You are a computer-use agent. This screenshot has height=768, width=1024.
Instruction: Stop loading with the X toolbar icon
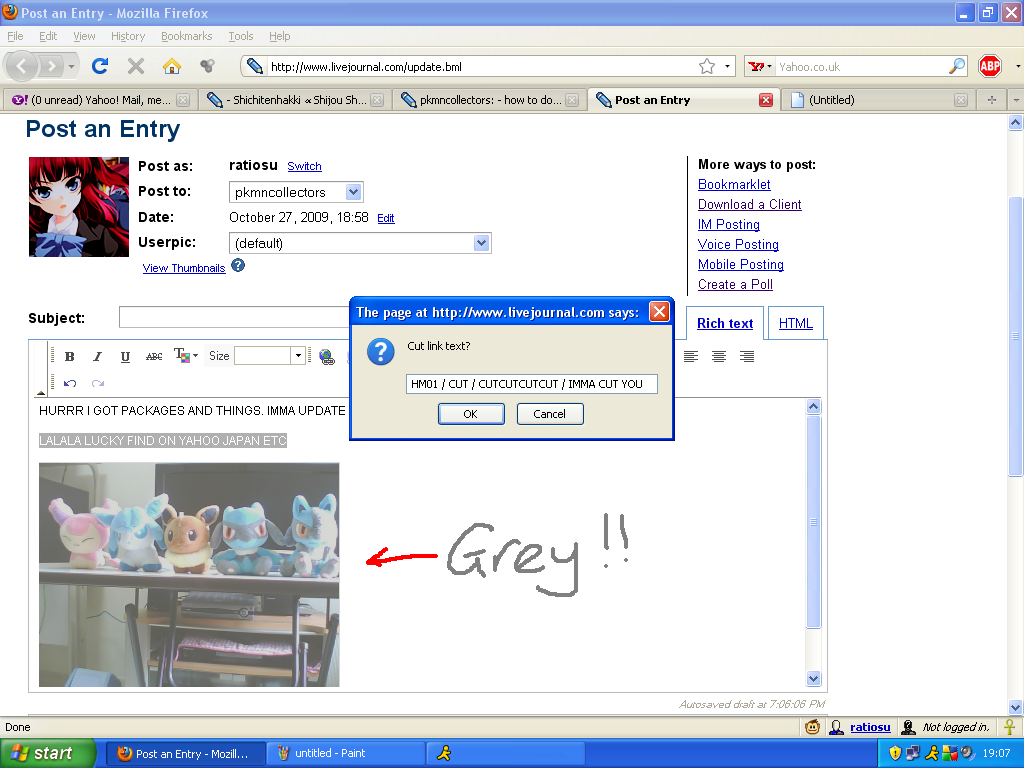pyautogui.click(x=136, y=66)
